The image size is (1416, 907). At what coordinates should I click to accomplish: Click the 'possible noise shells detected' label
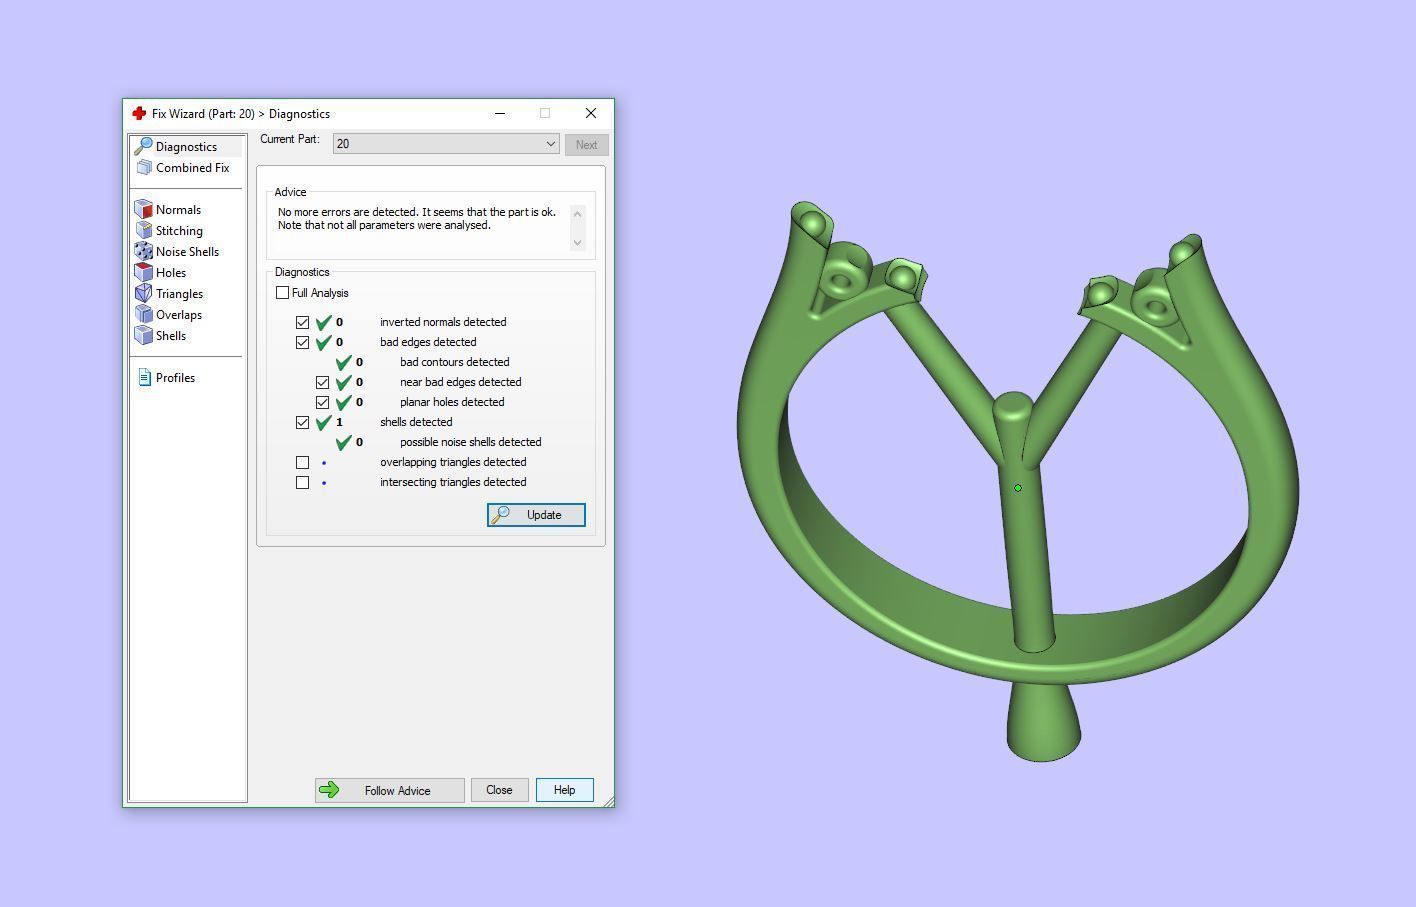[470, 442]
